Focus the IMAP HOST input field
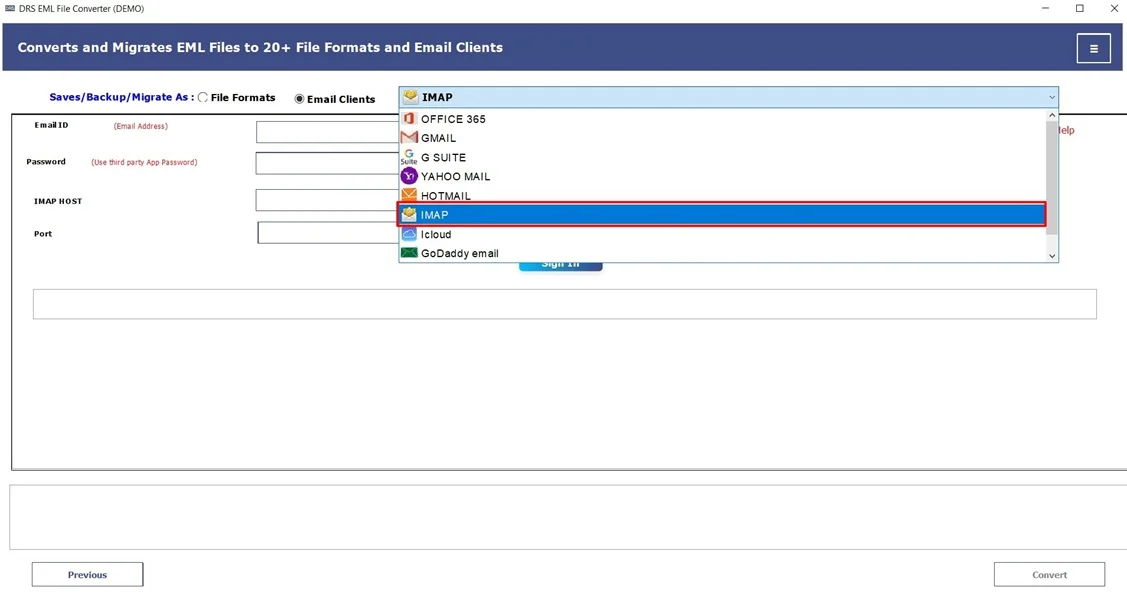1127x600 pixels. tap(328, 200)
